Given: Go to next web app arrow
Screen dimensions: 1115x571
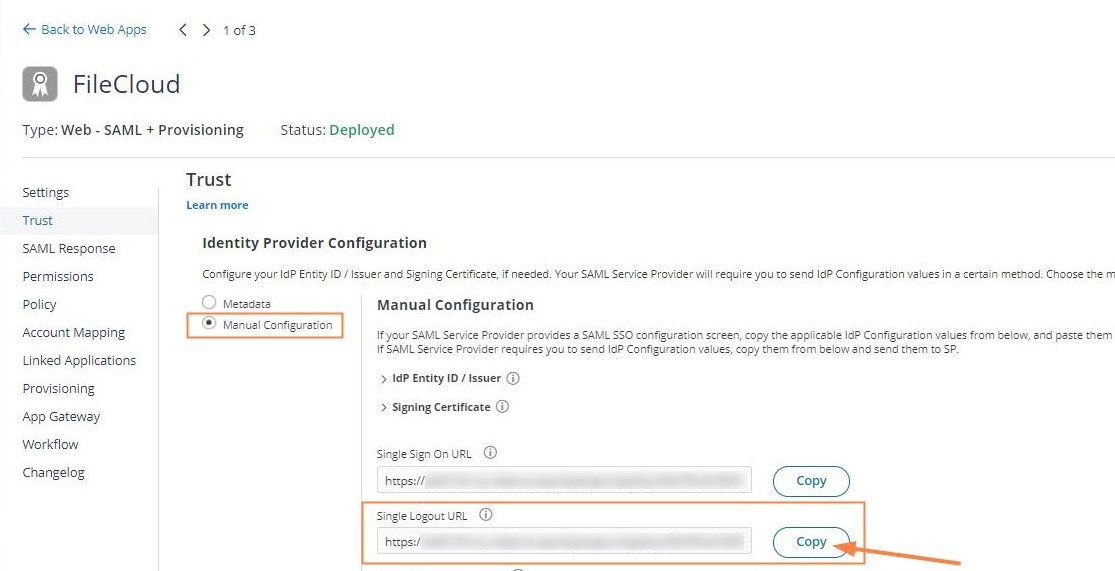Looking at the screenshot, I should [x=206, y=30].
